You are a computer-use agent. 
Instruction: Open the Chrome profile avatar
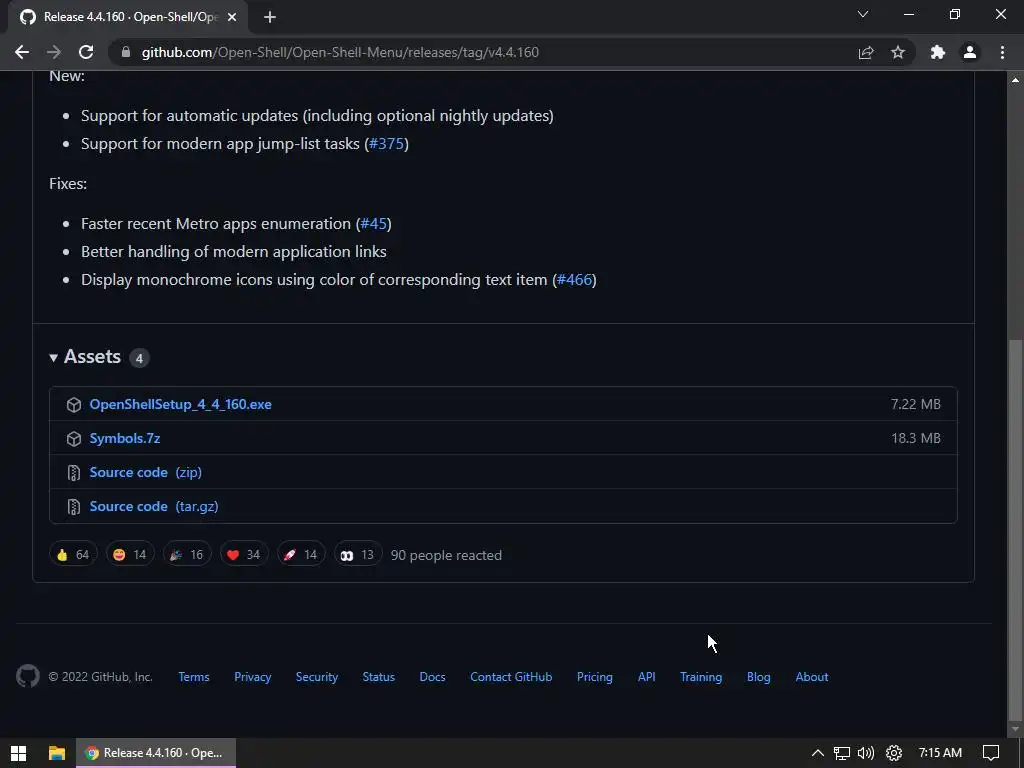point(970,52)
